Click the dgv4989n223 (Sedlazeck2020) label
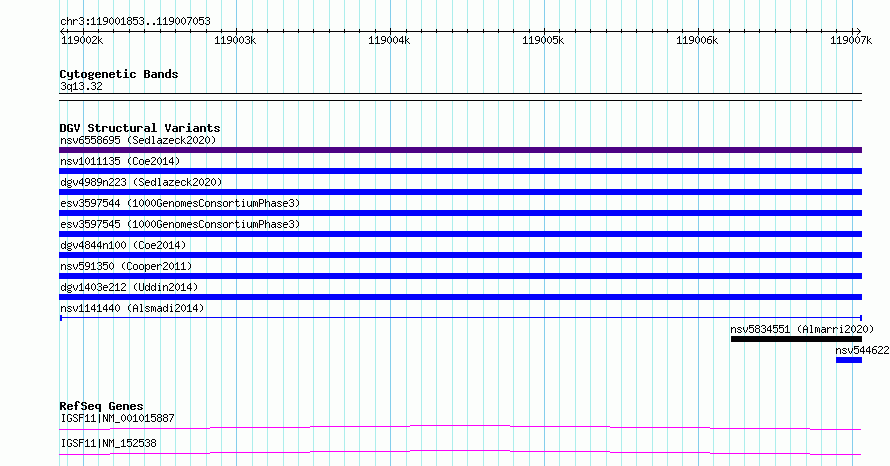This screenshot has width=890, height=466. [x=141, y=182]
